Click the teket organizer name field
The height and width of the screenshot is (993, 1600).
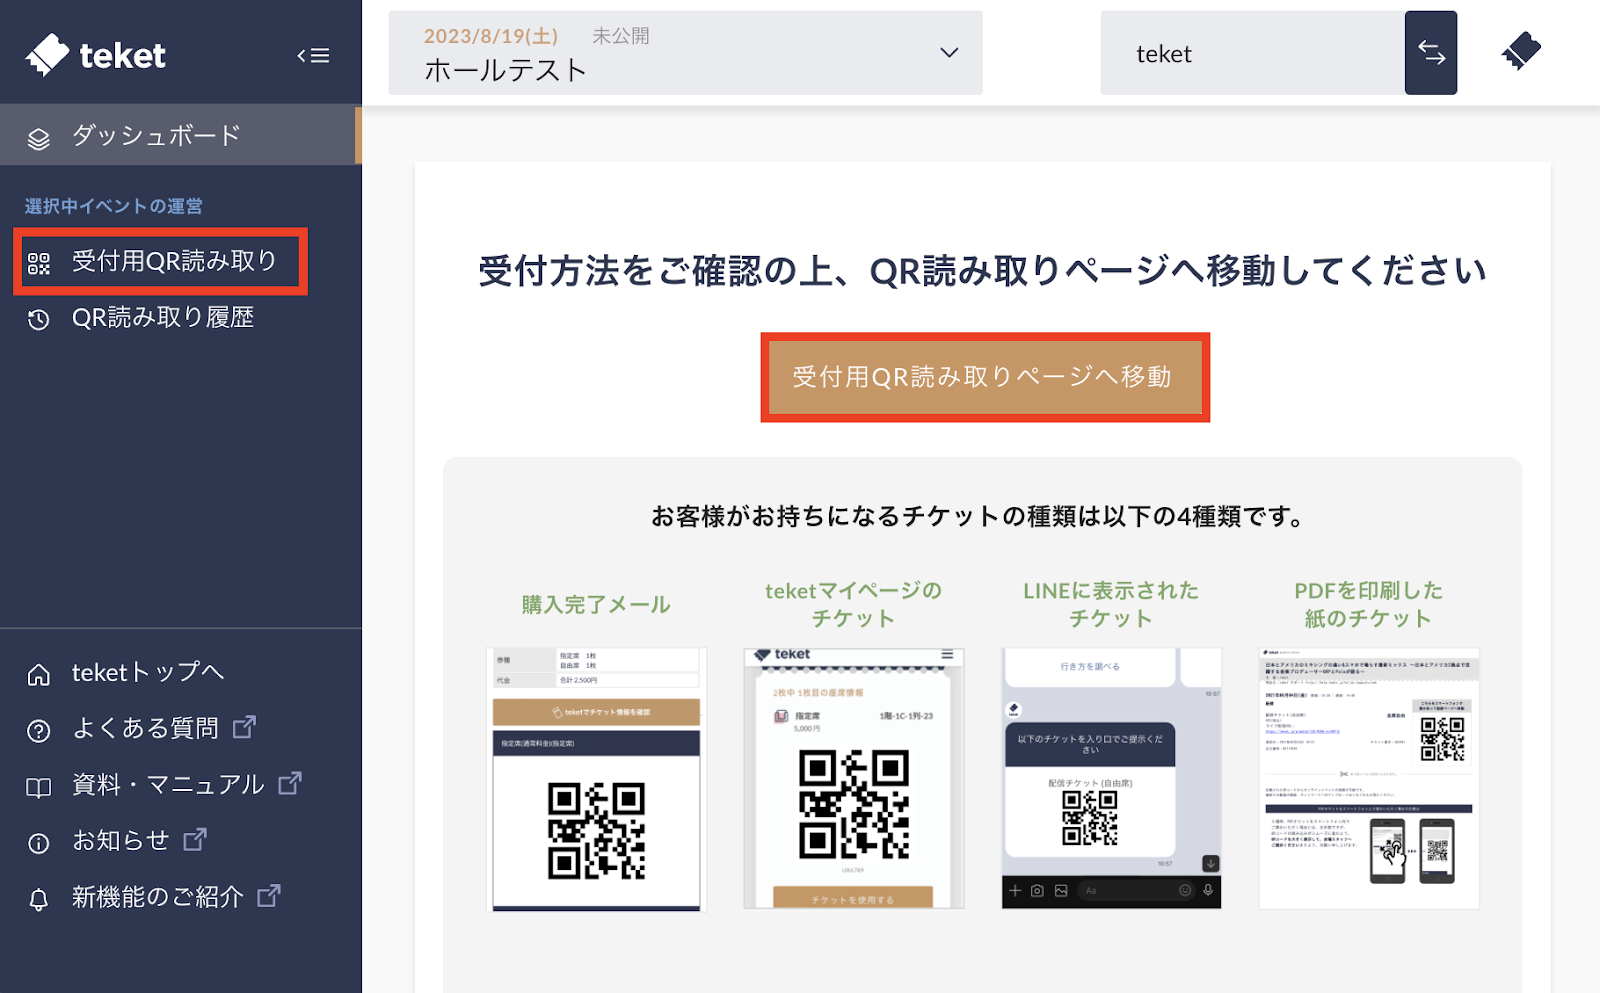pos(1252,54)
